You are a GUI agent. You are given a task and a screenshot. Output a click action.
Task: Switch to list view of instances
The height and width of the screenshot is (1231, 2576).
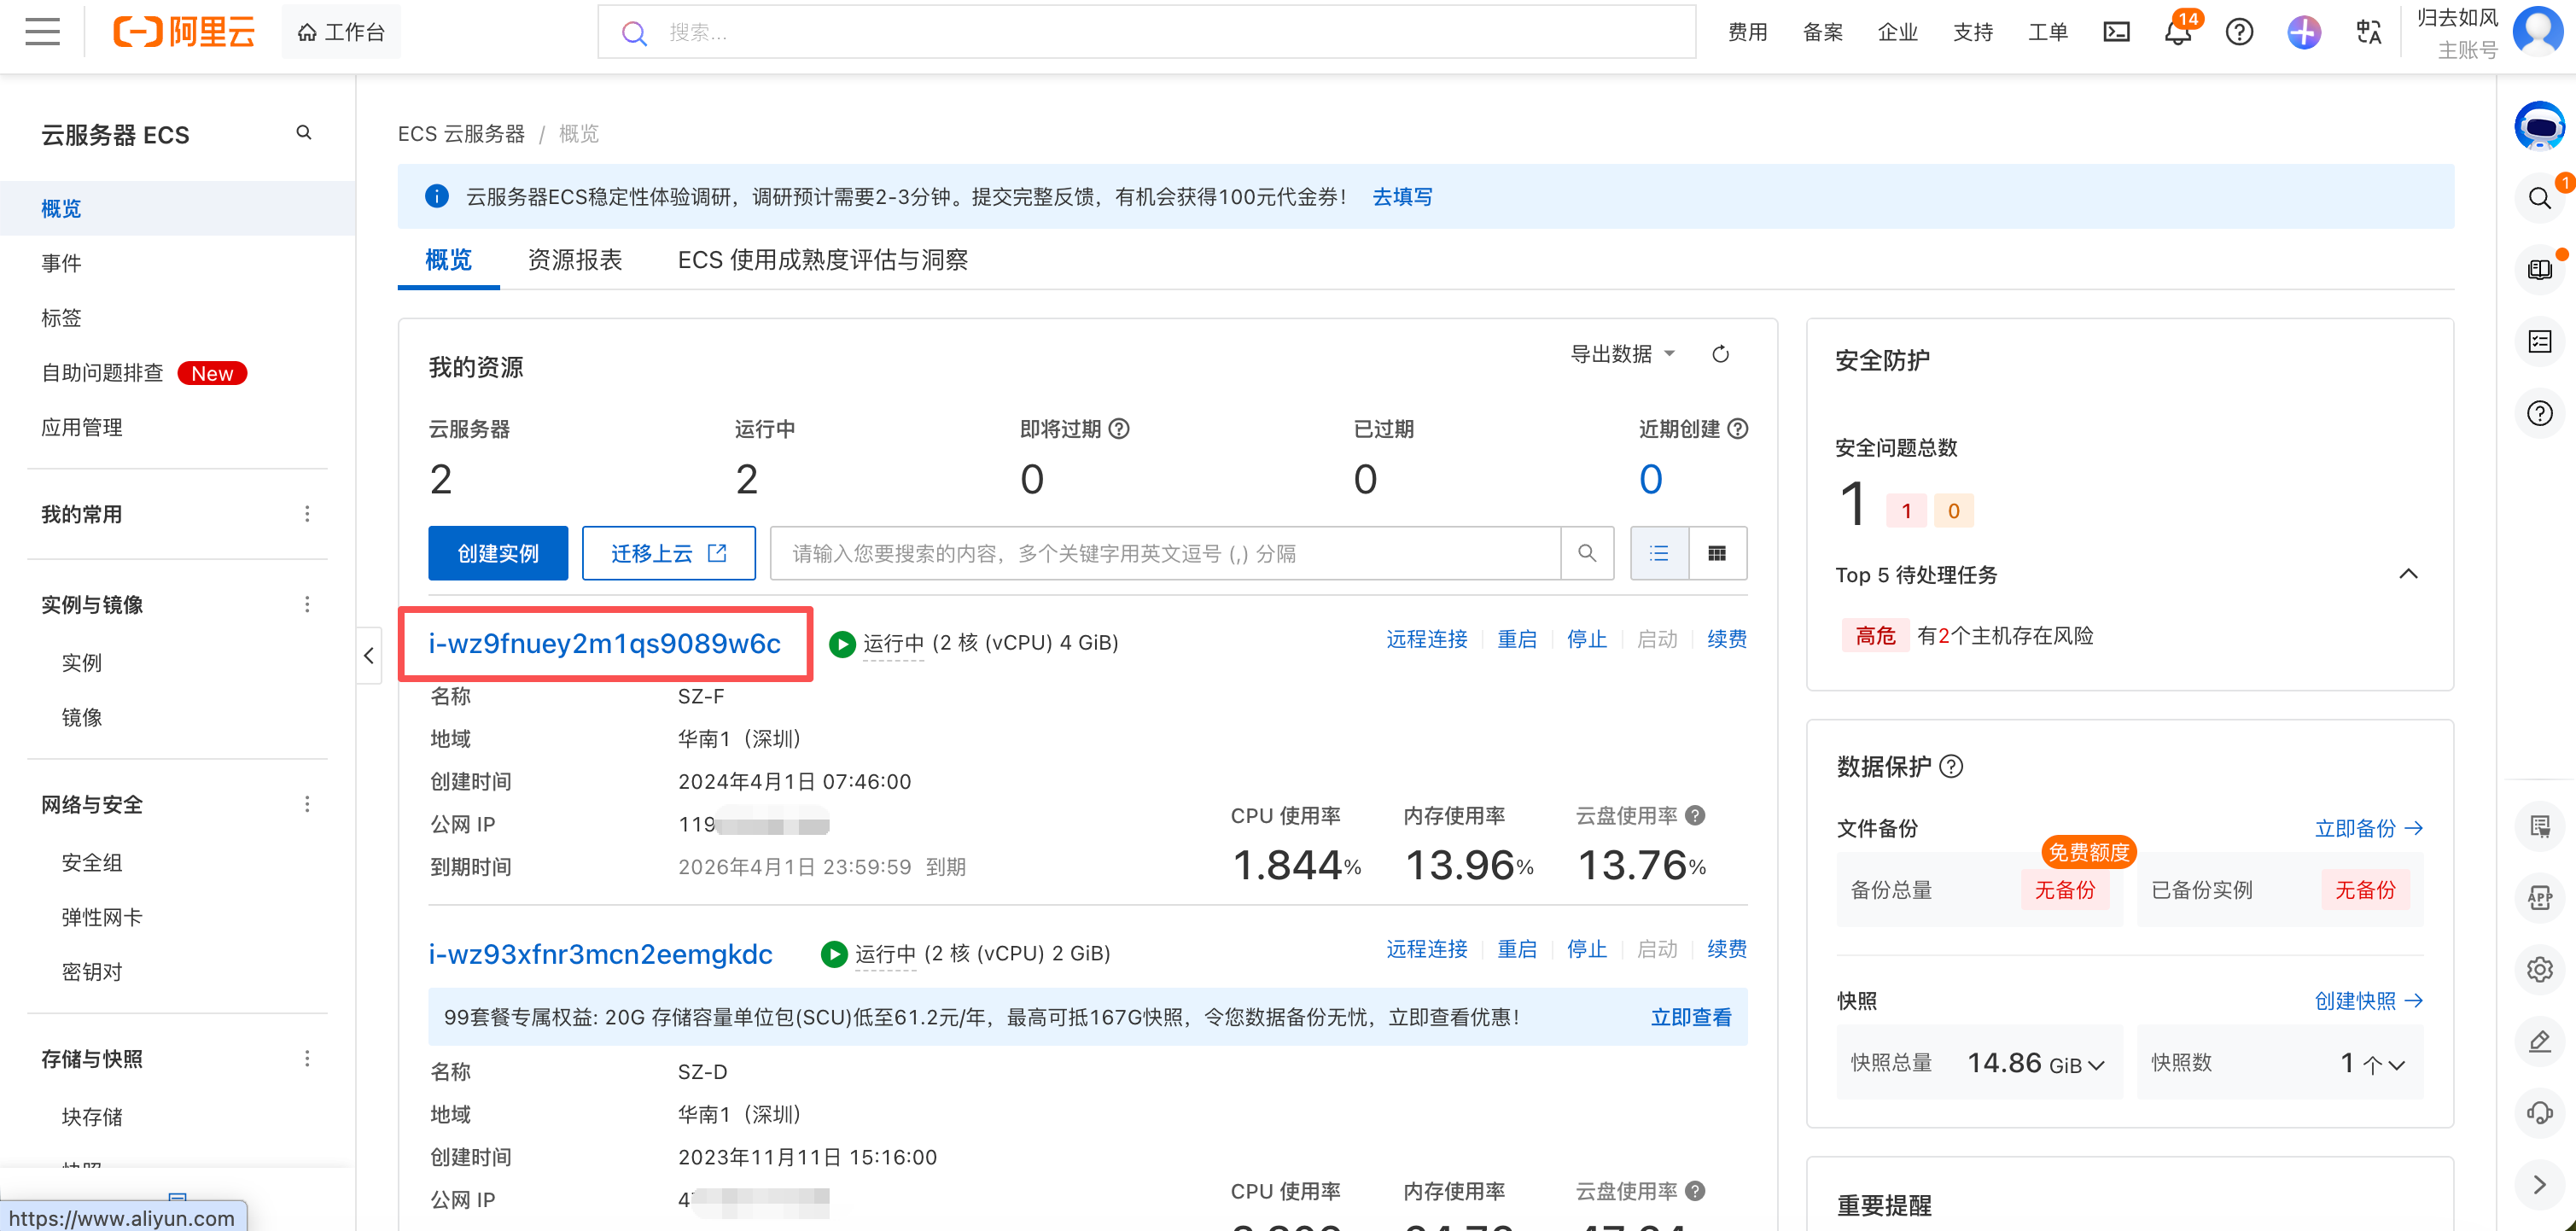(x=1659, y=553)
